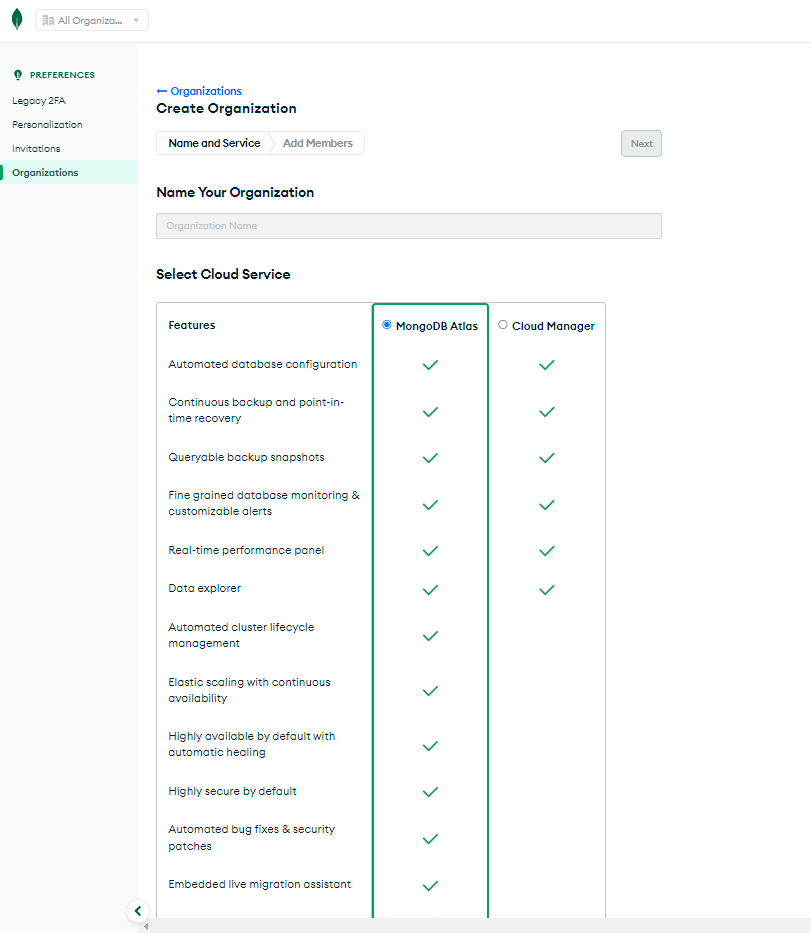This screenshot has height=933, width=811.
Task: Select the Cloud Manager radio button
Action: point(503,325)
